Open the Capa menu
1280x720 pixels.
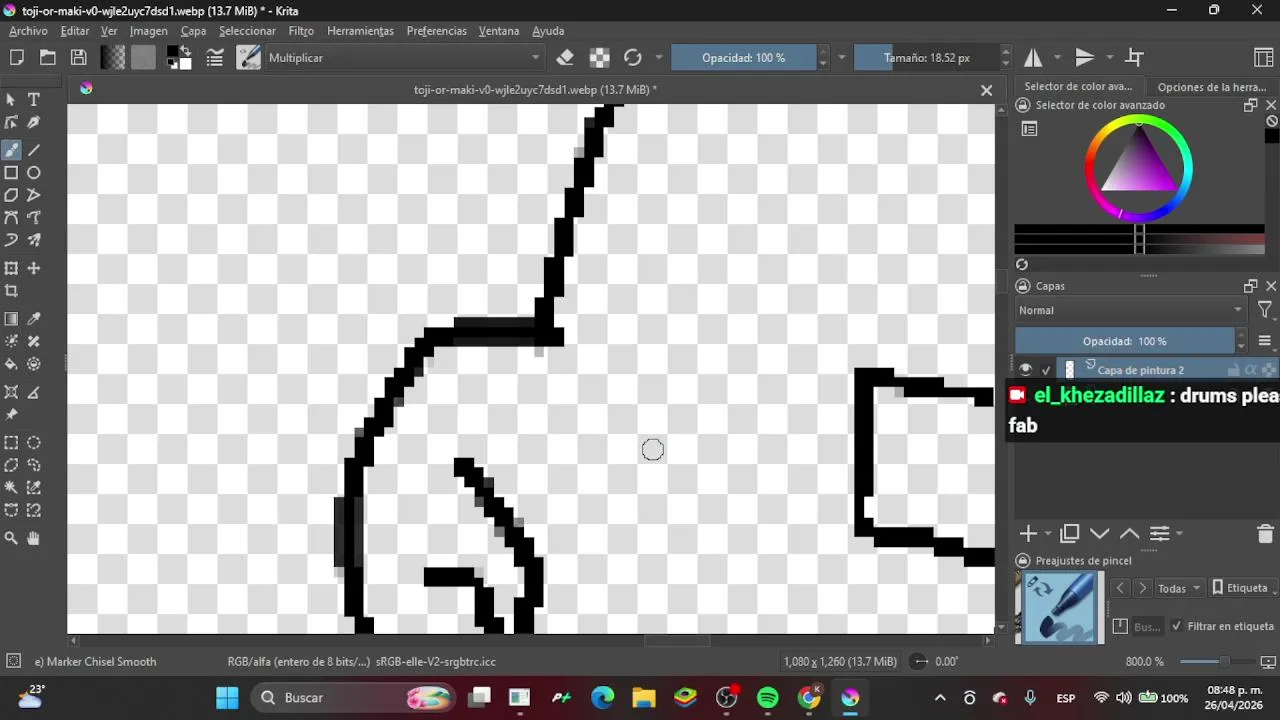[x=193, y=31]
